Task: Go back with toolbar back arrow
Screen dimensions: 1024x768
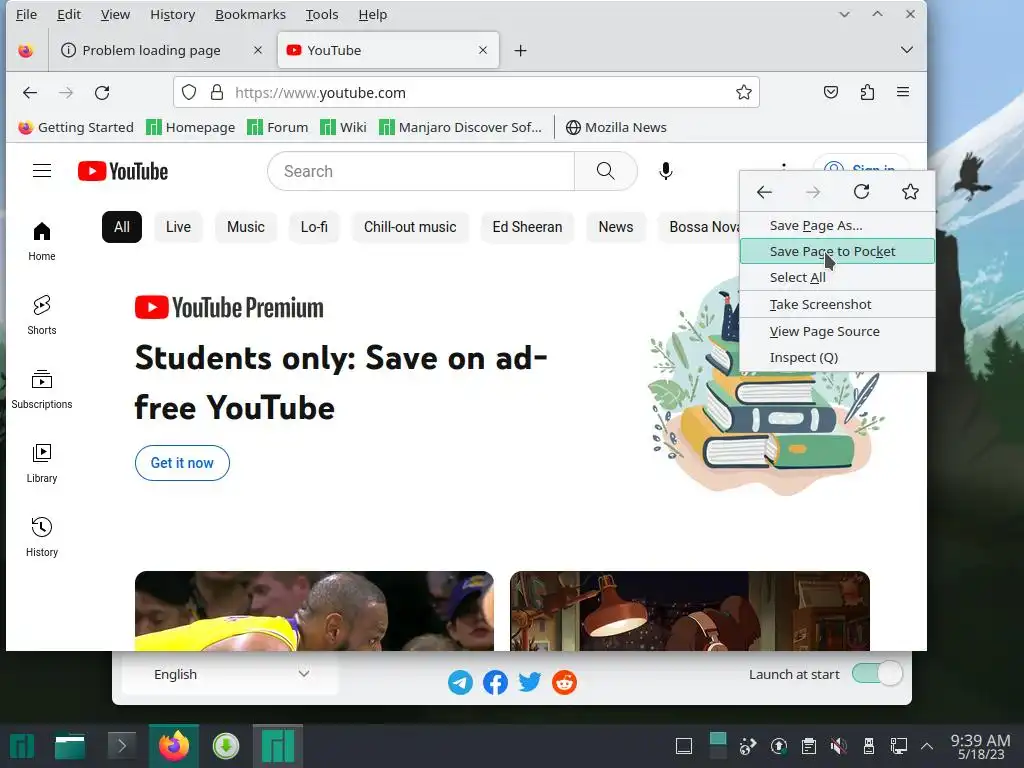Action: [x=29, y=93]
